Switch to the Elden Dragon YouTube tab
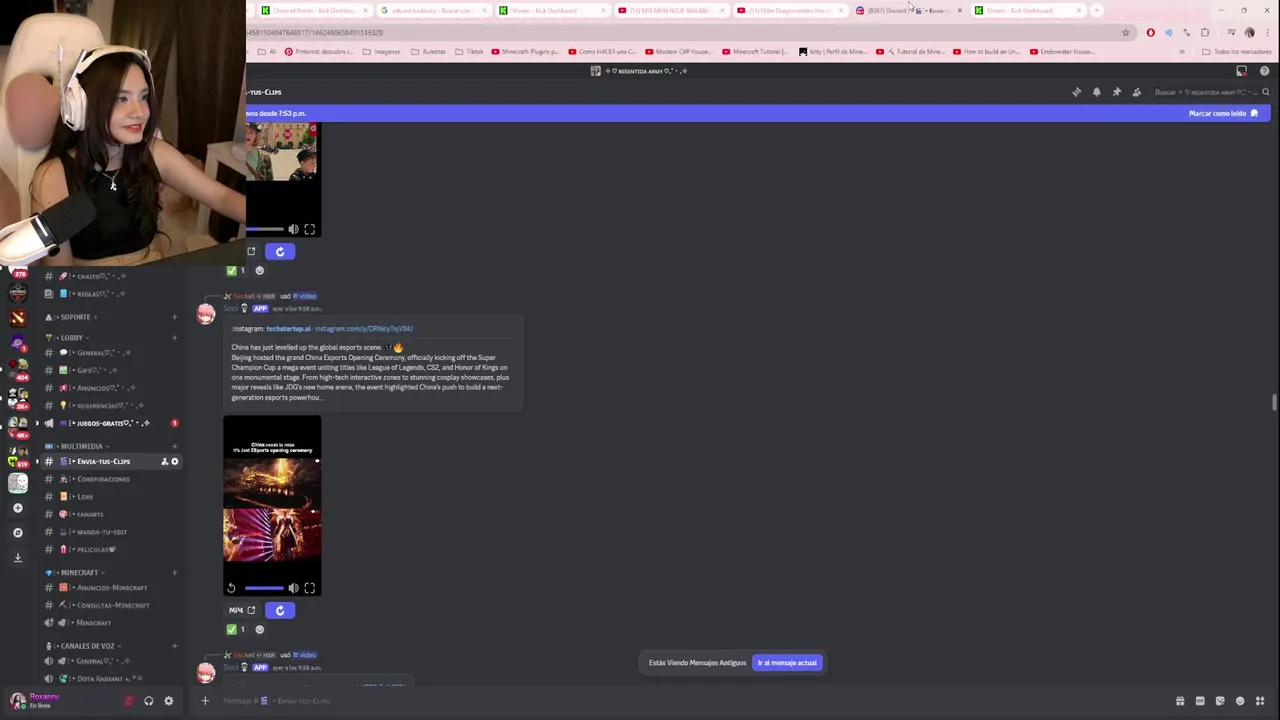This screenshot has width=1280, height=720. [x=790, y=10]
